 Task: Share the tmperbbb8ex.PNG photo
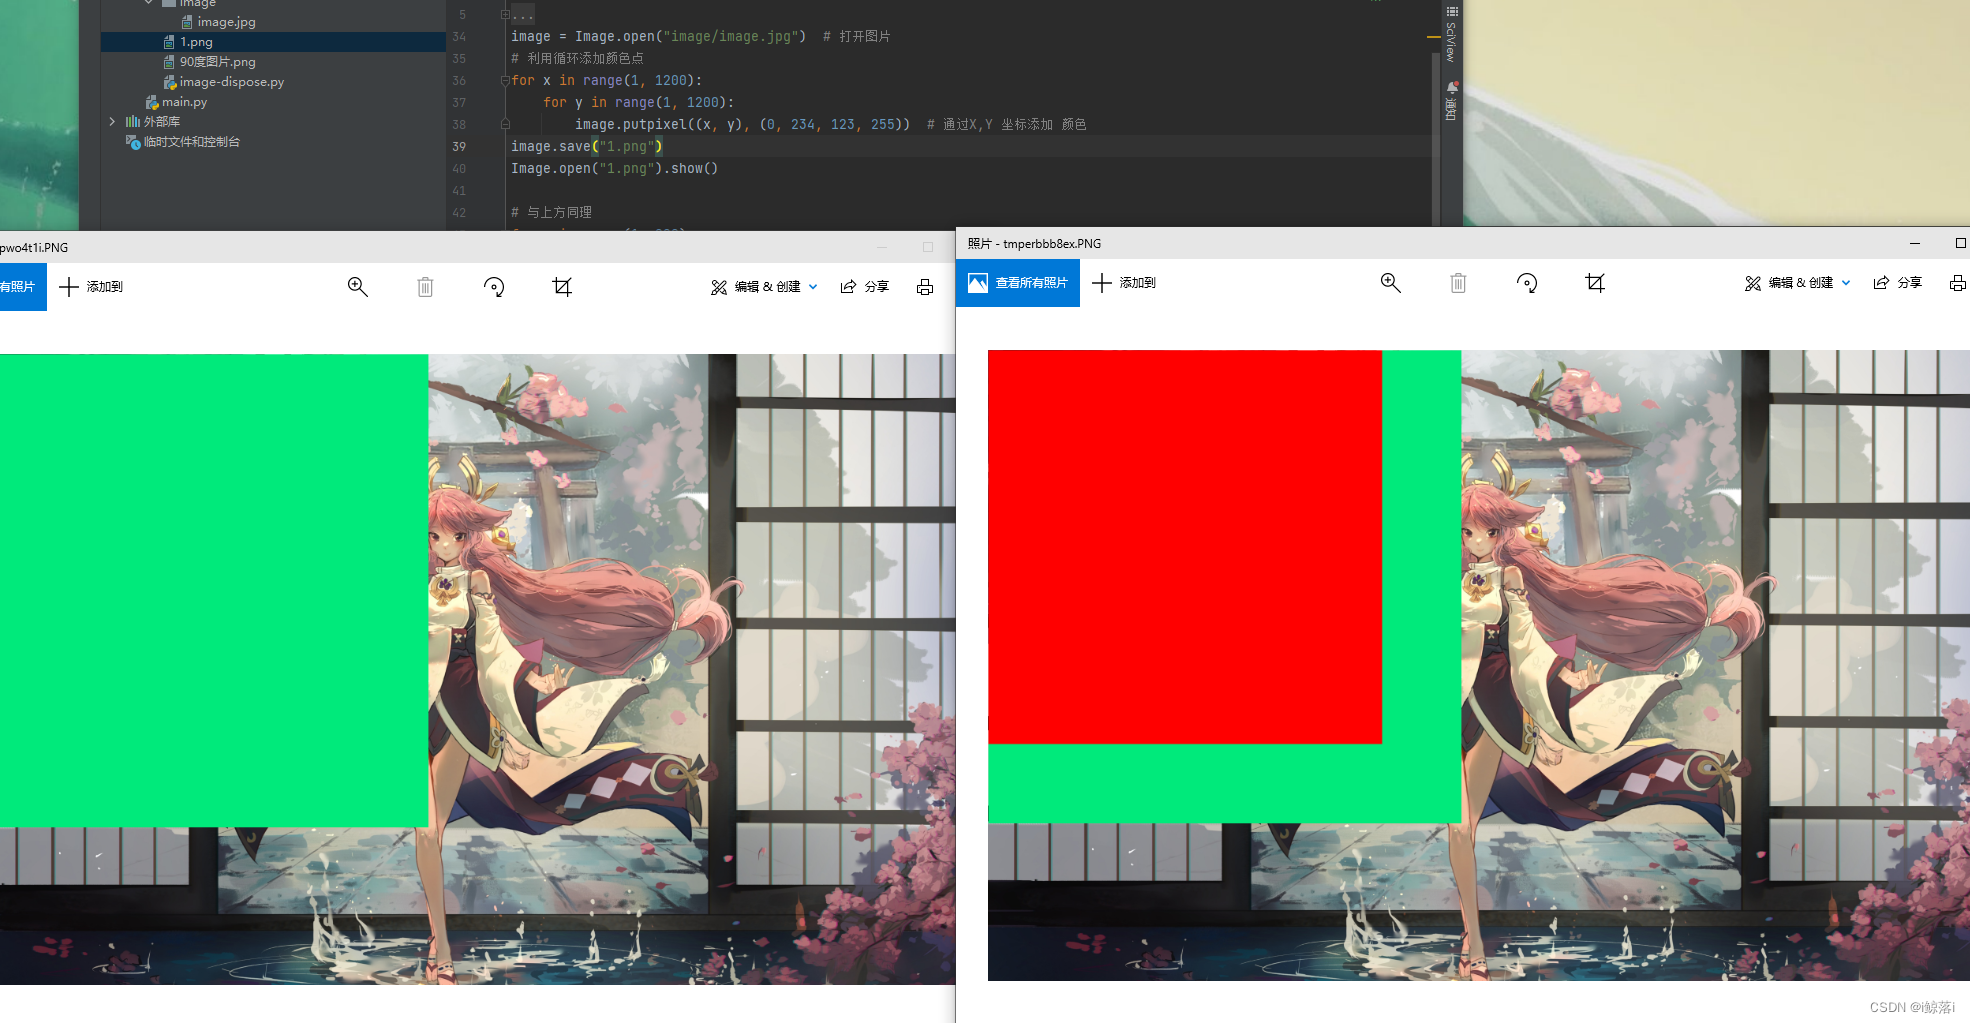click(1897, 283)
